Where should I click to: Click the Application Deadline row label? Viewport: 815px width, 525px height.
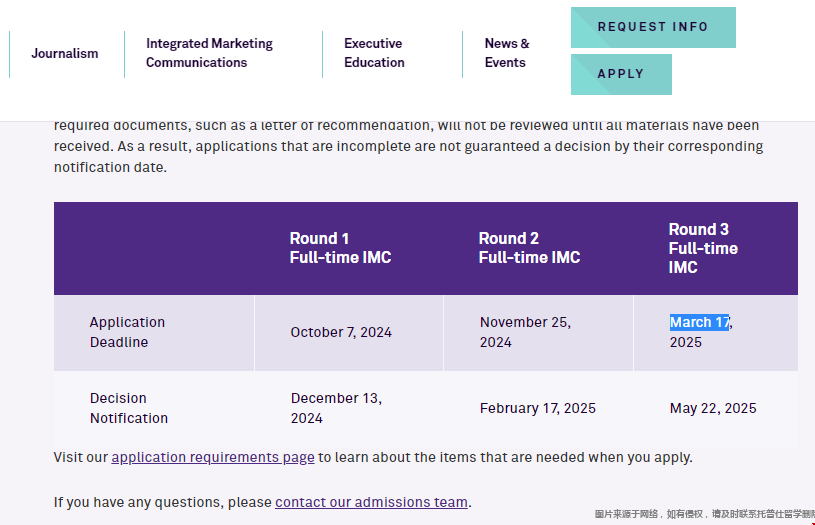127,332
